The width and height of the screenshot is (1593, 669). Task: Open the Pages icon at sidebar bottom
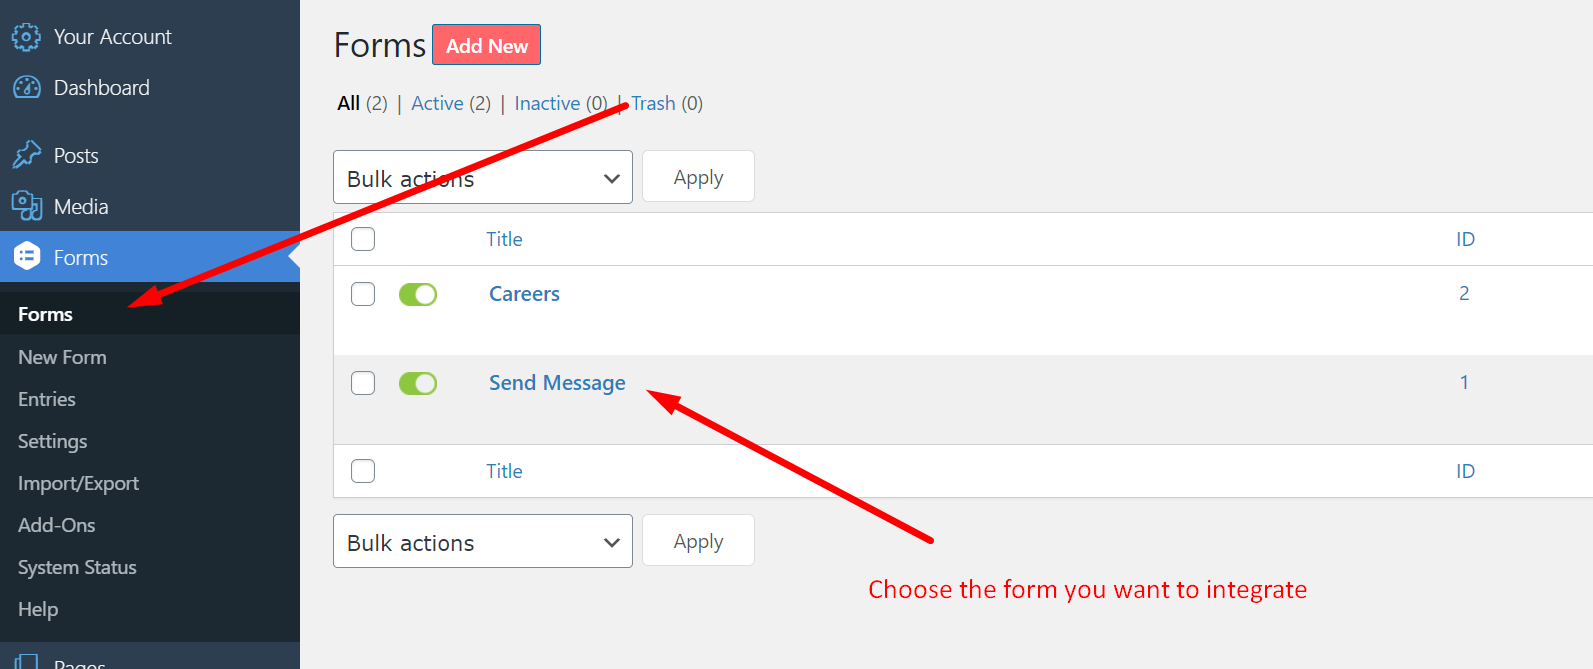26,661
